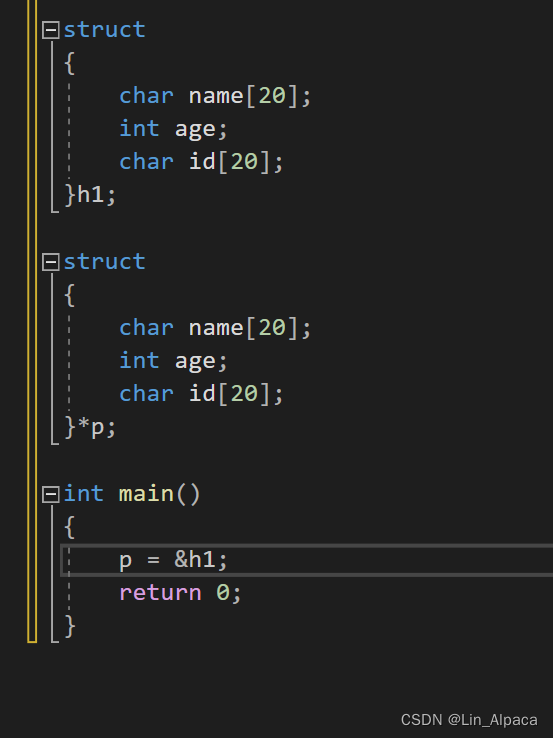Collapse the int main() function block
The height and width of the screenshot is (738, 553).
(x=50, y=494)
